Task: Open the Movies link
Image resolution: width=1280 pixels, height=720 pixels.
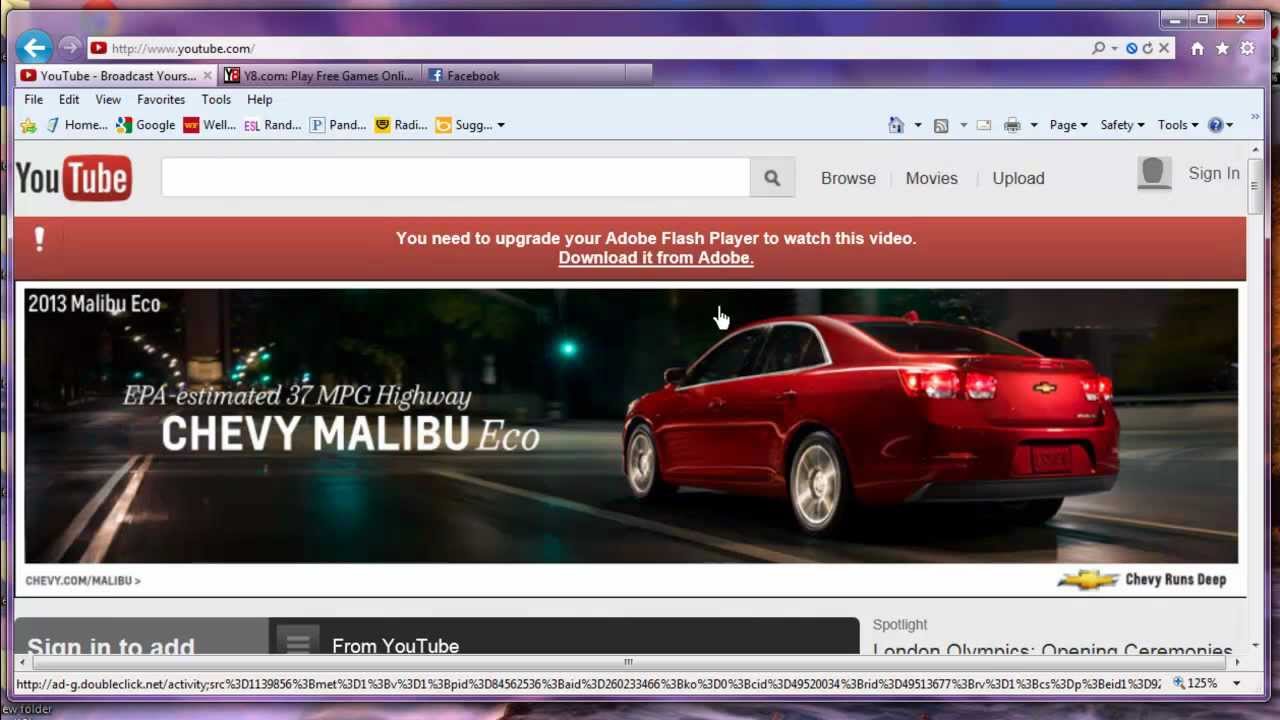Action: [931, 178]
